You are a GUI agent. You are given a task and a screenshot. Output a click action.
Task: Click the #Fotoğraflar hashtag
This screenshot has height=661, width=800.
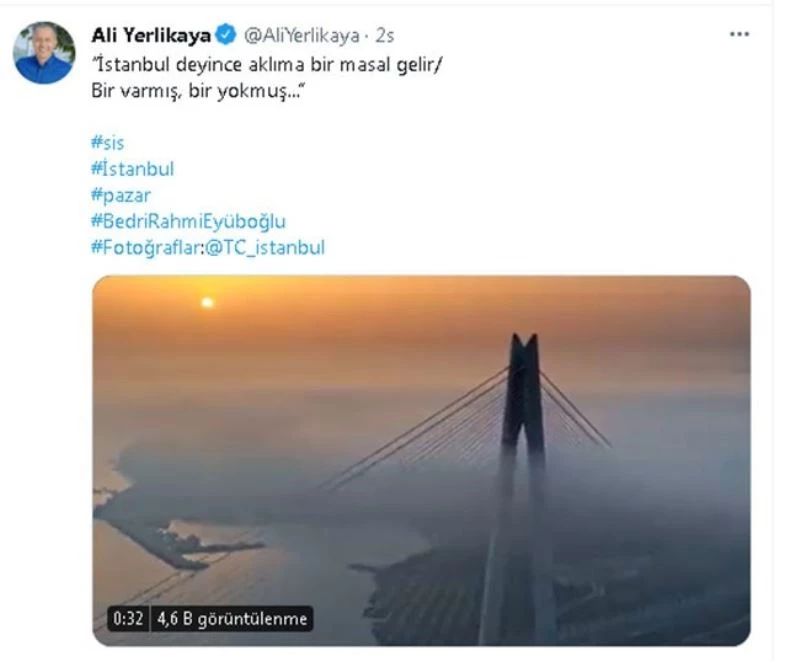146,247
